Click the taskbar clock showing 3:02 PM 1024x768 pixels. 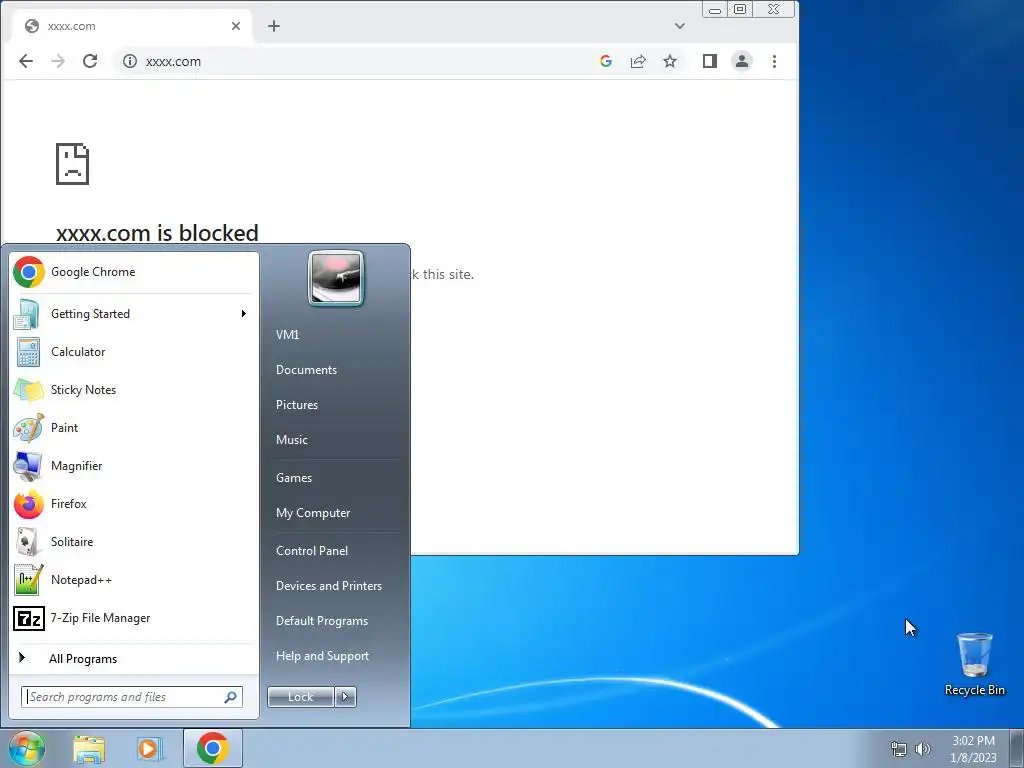click(x=973, y=749)
